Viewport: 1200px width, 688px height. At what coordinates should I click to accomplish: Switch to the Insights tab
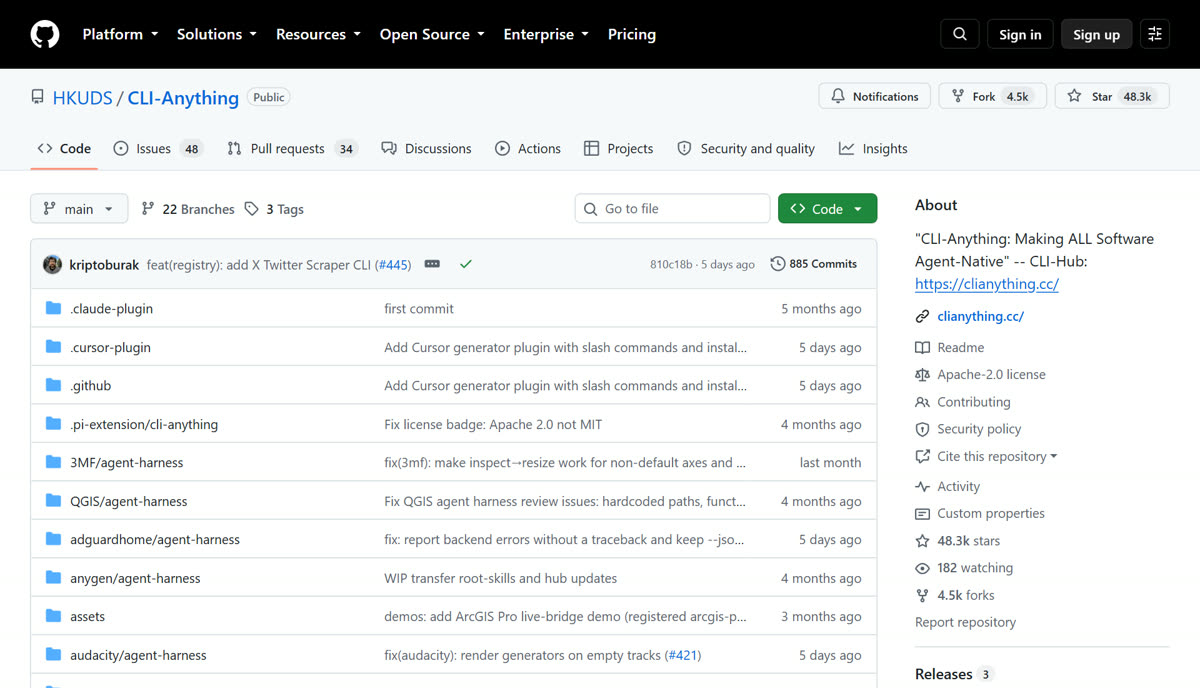pos(873,148)
